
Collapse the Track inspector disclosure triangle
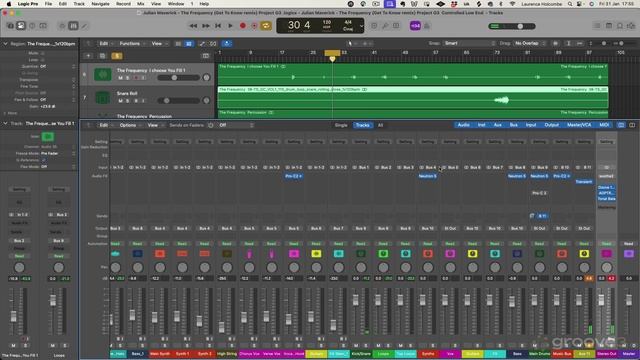pyautogui.click(x=5, y=123)
